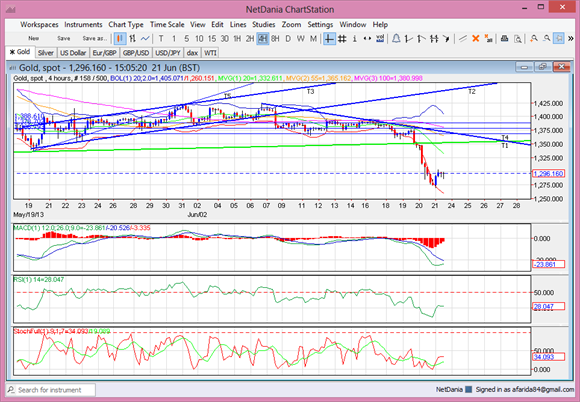This screenshot has height=402, width=580.
Task: Open the Instruments menu
Action: [x=83, y=24]
